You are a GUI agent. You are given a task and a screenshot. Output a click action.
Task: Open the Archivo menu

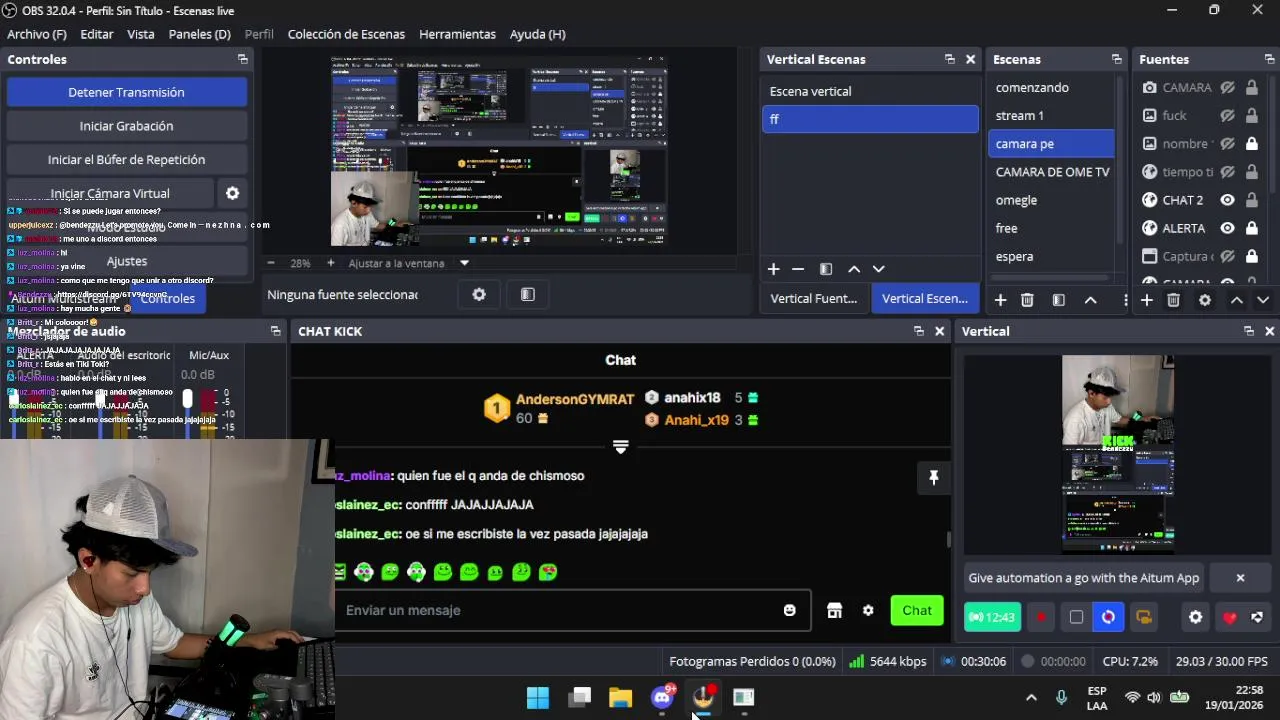click(x=37, y=34)
